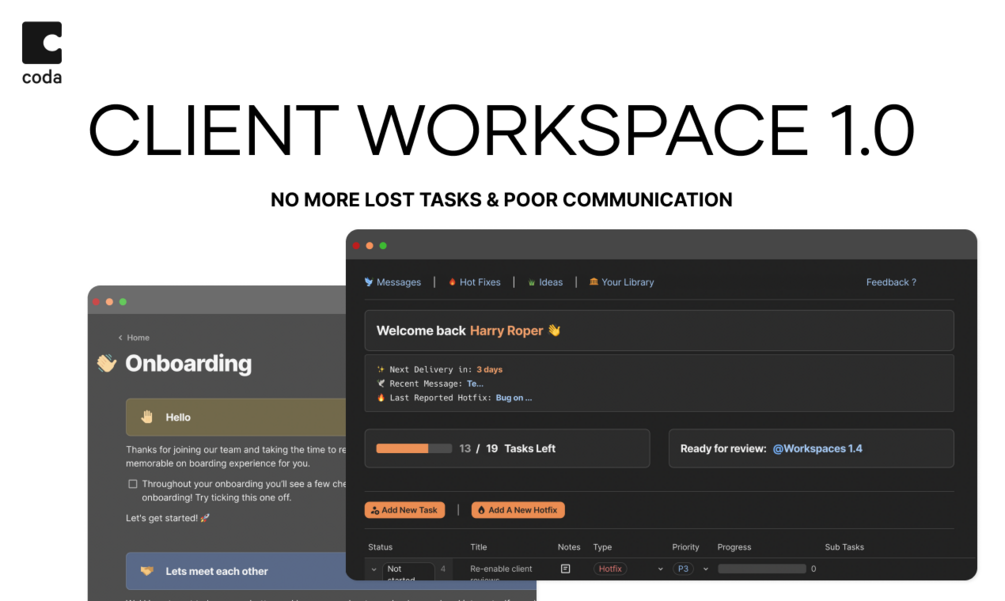Click the raised hand icon in Hello callout

tap(147, 417)
